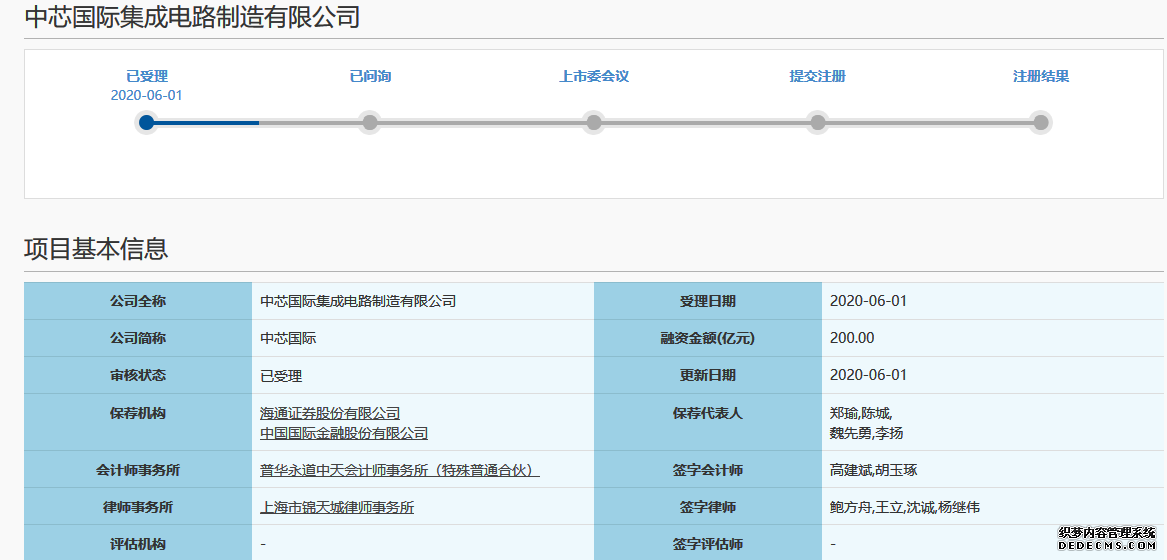Screen dimensions: 1167x560
Task: Open the 海通证券股份有限公司 link
Action: [330, 413]
